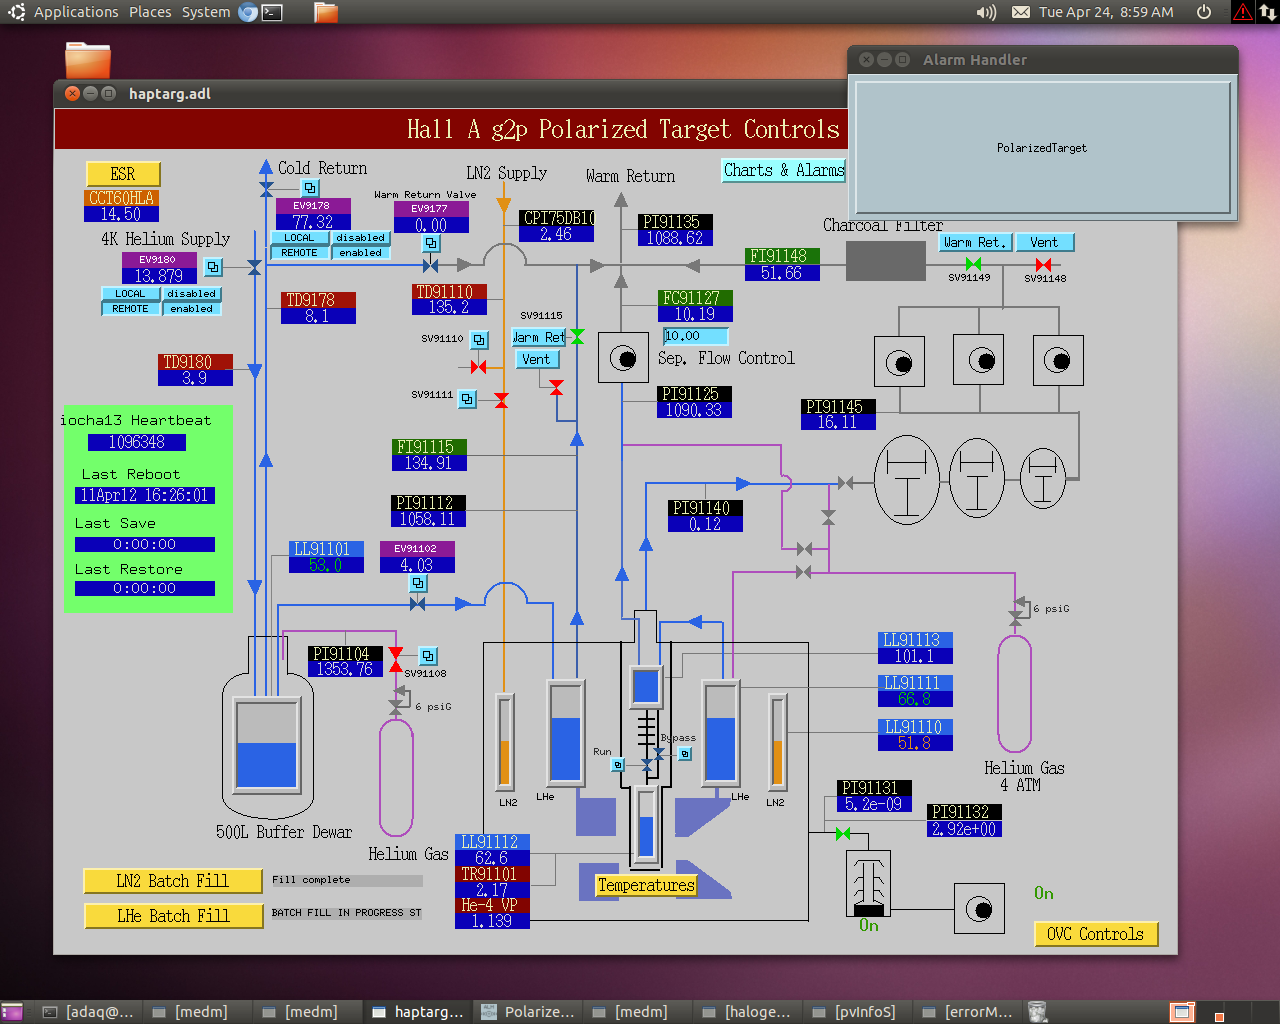
Task: Open Temperatures display
Action: pos(646,885)
